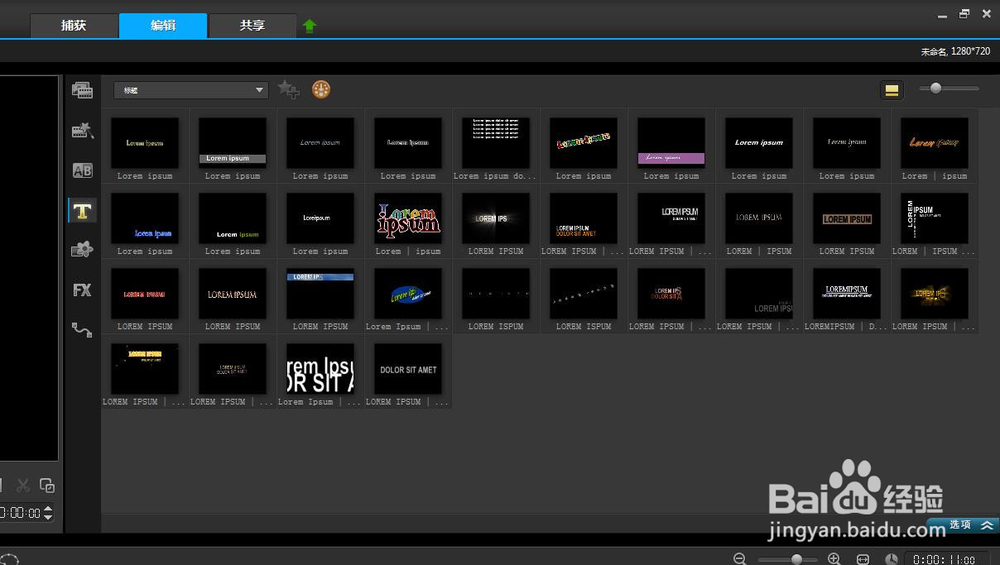Click the 未命名, 1280*720 project name text
1000x565 pixels.
(955, 51)
